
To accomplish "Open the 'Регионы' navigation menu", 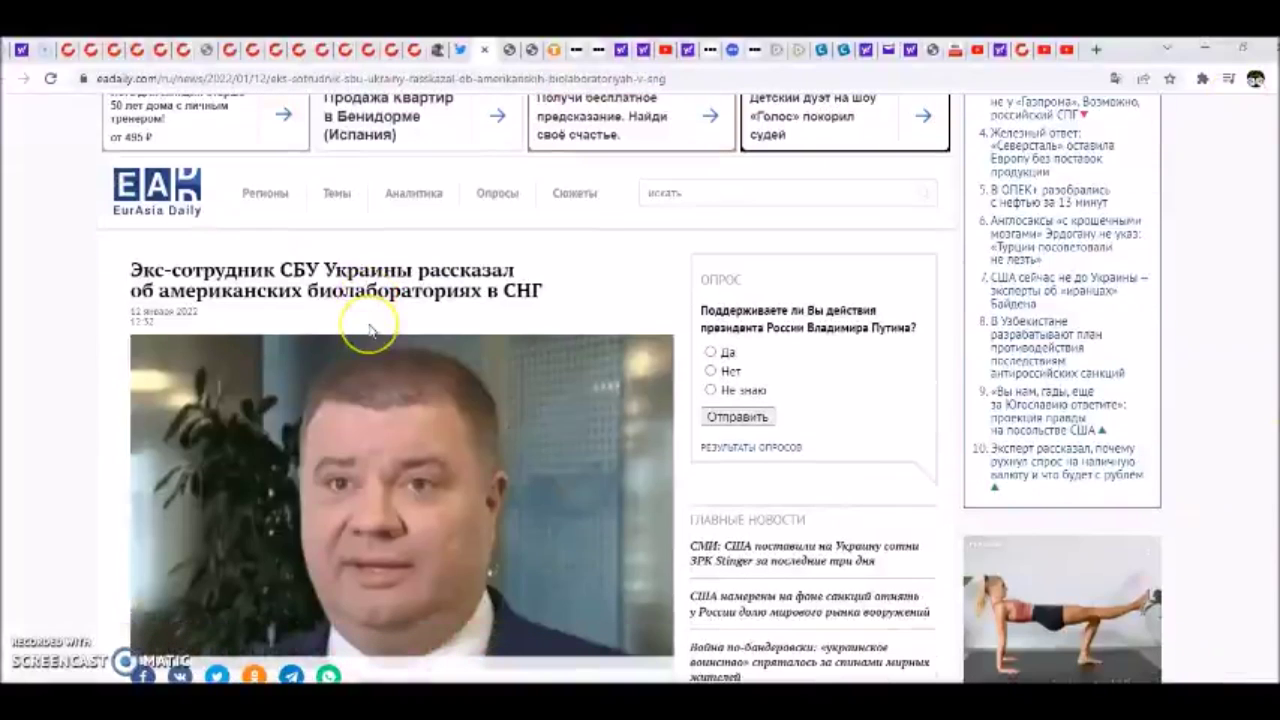I will pos(265,193).
